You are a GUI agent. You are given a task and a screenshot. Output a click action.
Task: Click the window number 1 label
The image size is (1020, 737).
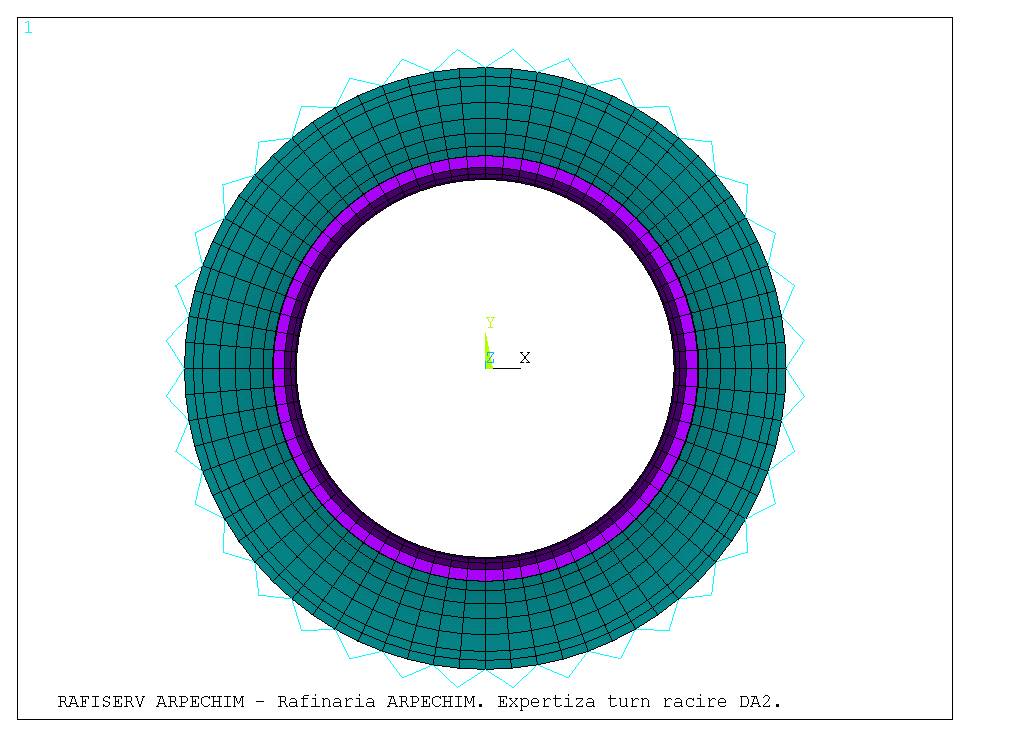click(28, 28)
